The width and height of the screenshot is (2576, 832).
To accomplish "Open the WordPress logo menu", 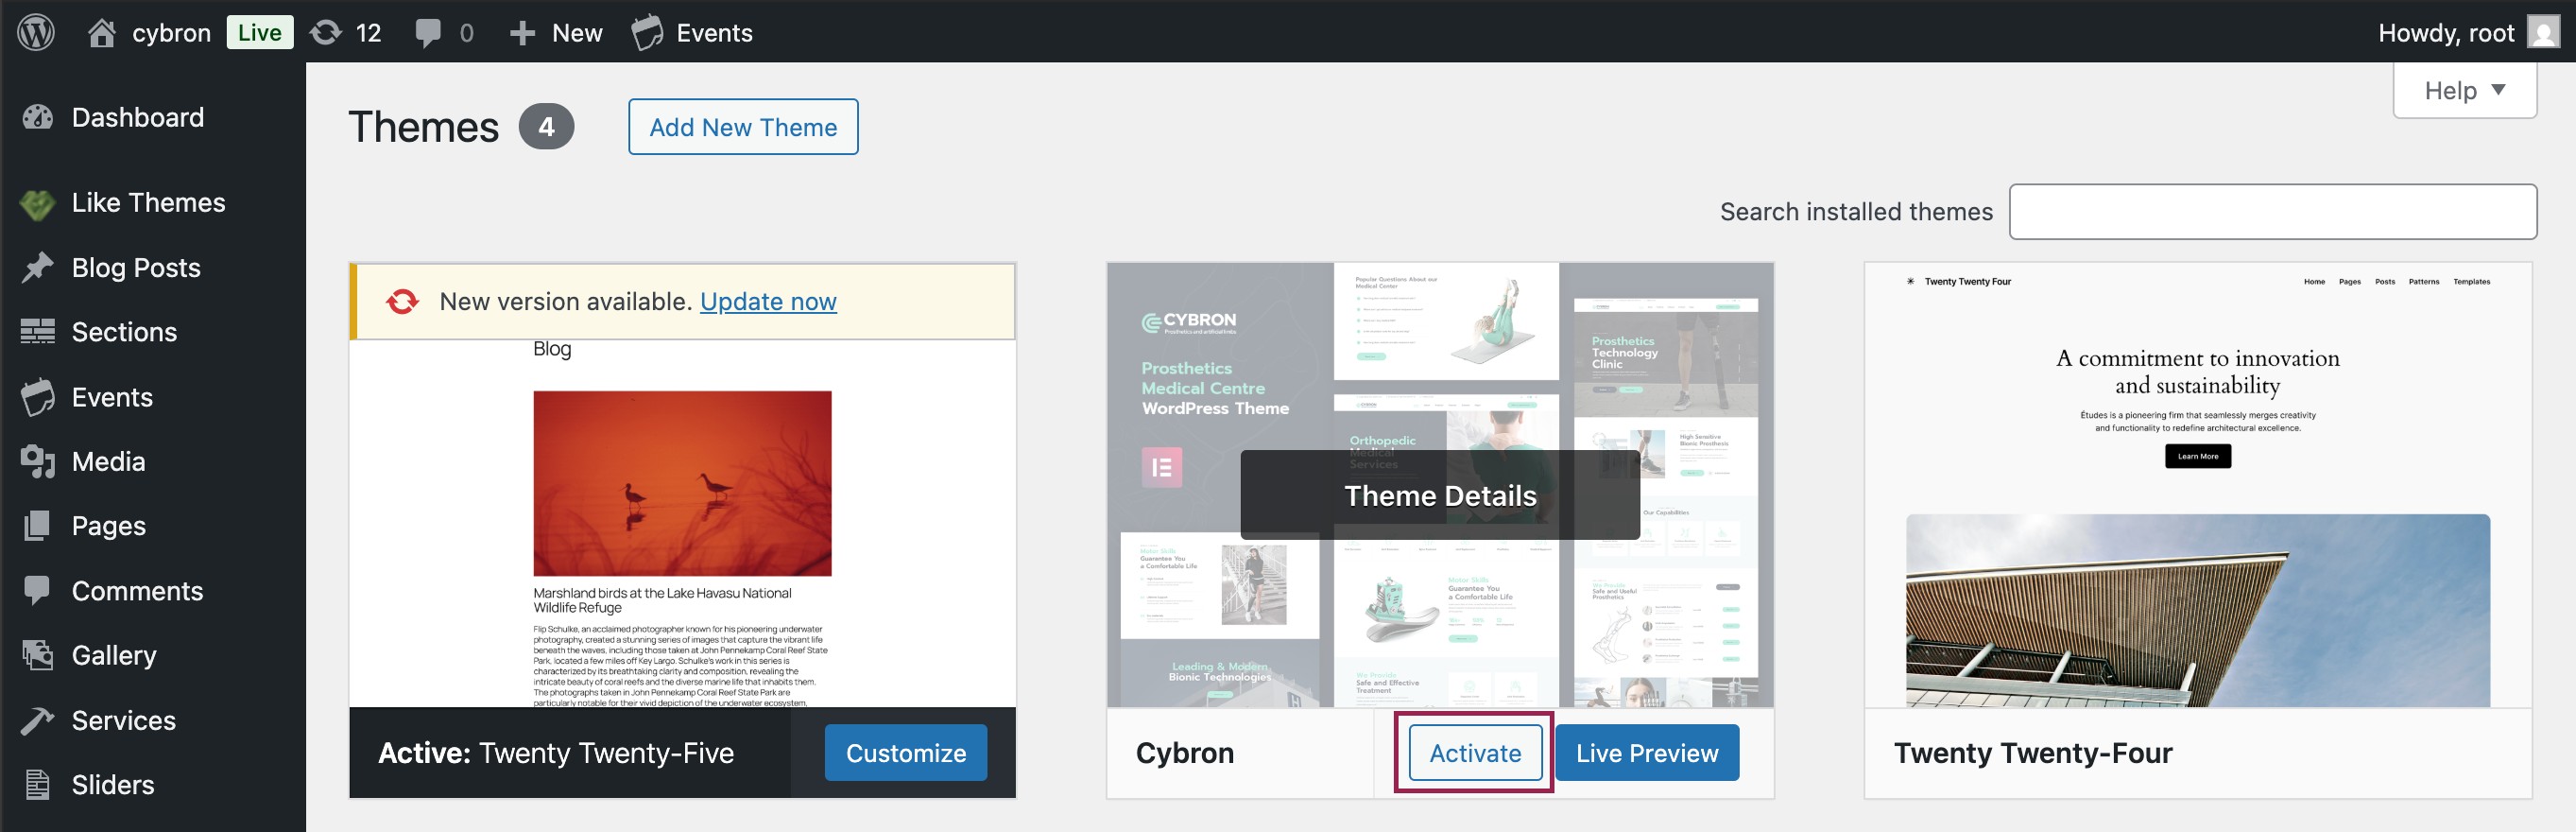I will pos(36,32).
